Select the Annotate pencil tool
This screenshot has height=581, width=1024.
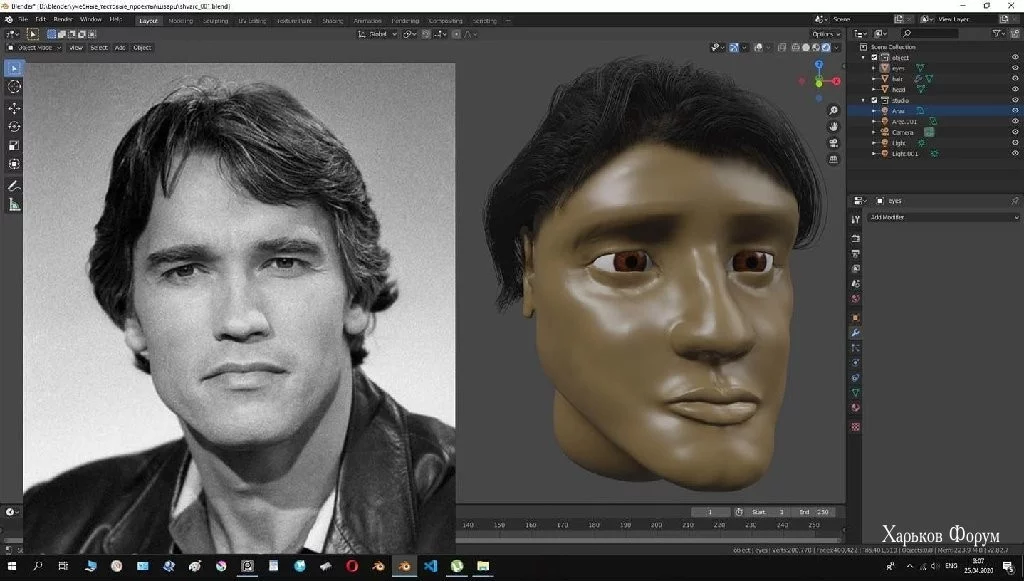pos(14,186)
